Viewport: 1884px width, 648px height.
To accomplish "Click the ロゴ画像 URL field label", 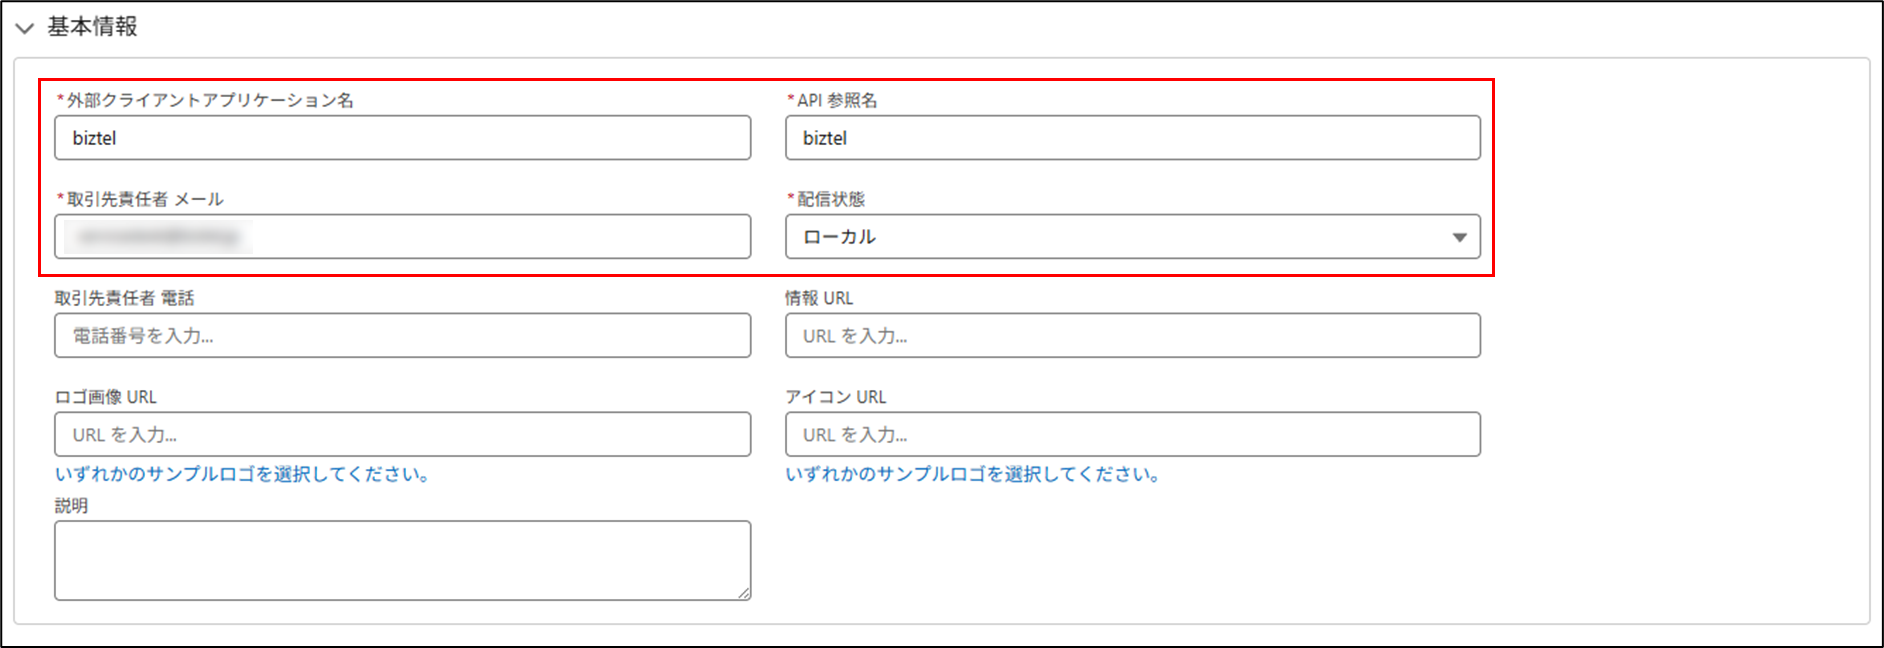I will (x=106, y=397).
